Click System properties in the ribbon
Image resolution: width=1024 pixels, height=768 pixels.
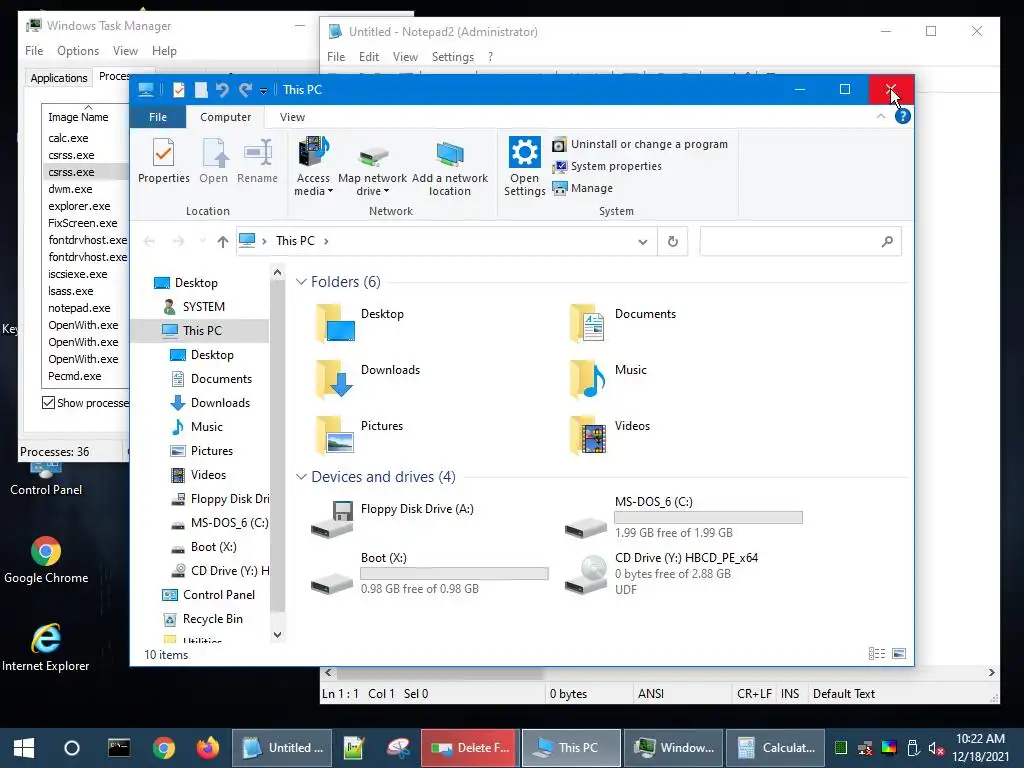(607, 167)
